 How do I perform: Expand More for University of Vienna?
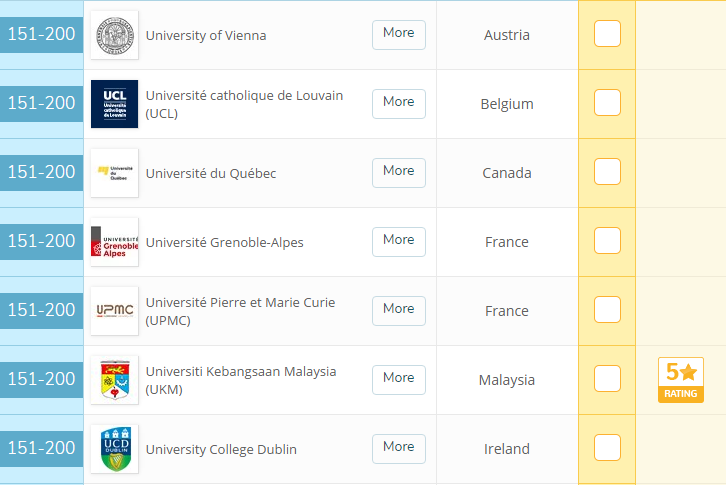(x=398, y=34)
